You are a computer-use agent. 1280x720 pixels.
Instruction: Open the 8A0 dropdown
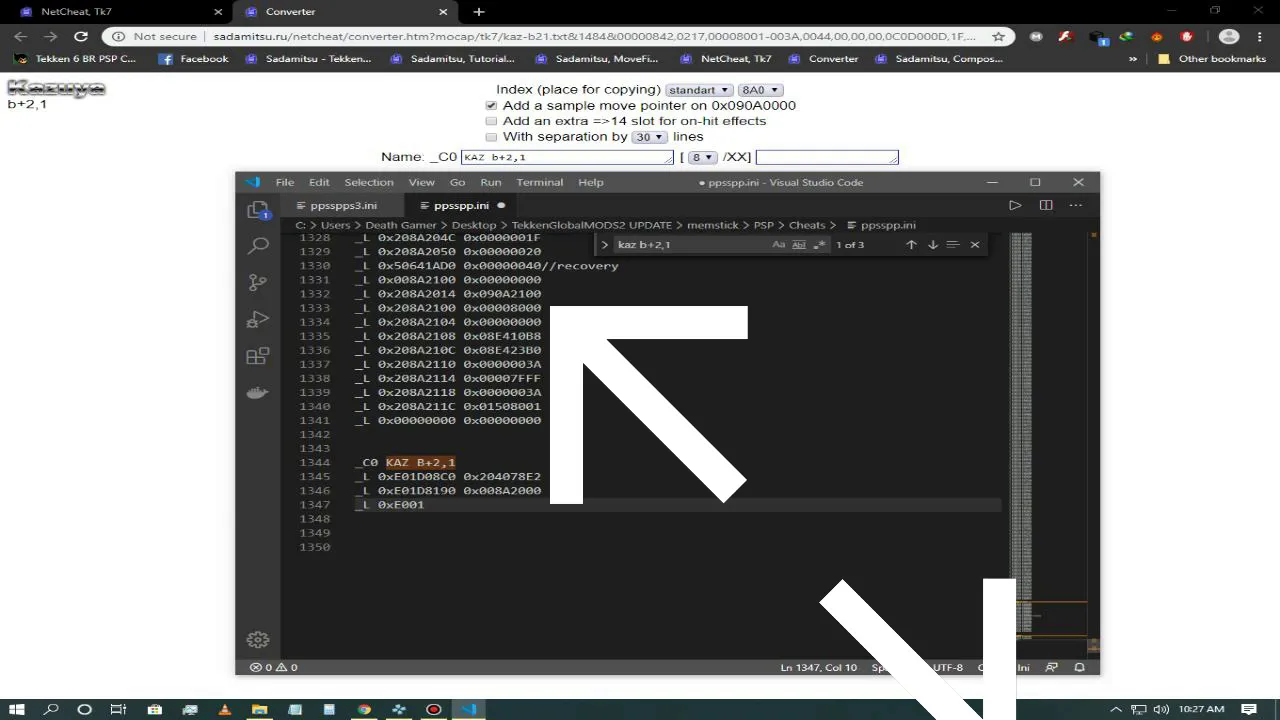point(760,90)
